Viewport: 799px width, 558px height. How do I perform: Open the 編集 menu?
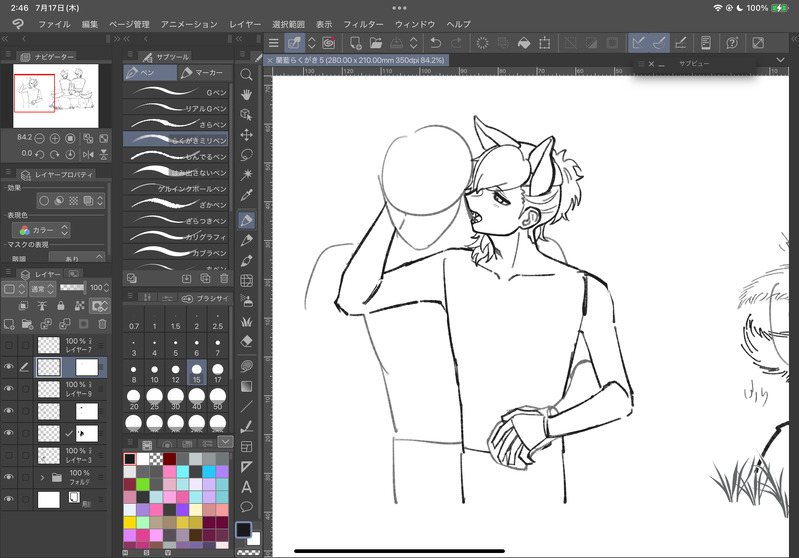tap(90, 24)
